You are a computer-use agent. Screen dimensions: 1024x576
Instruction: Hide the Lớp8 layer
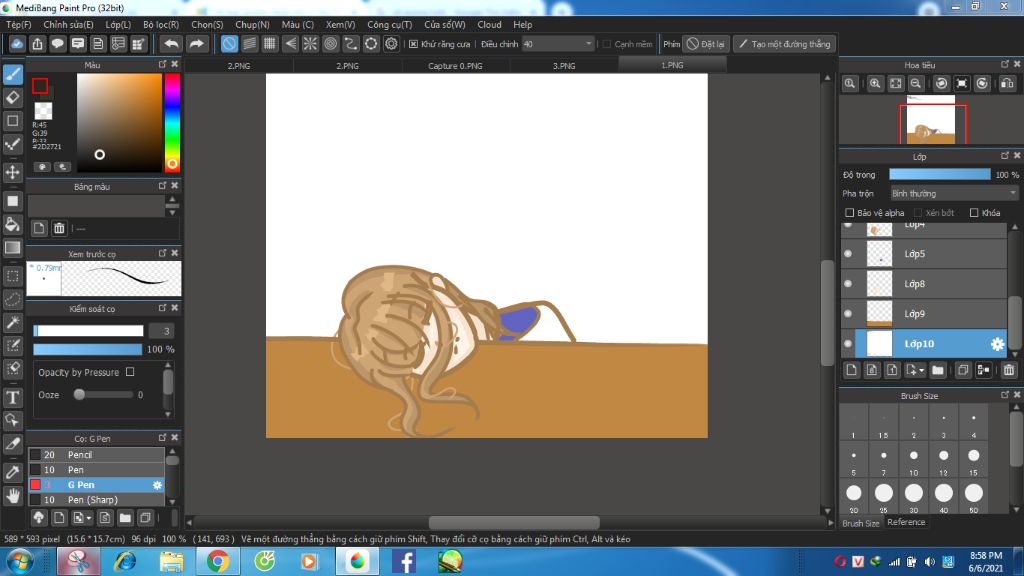click(848, 283)
